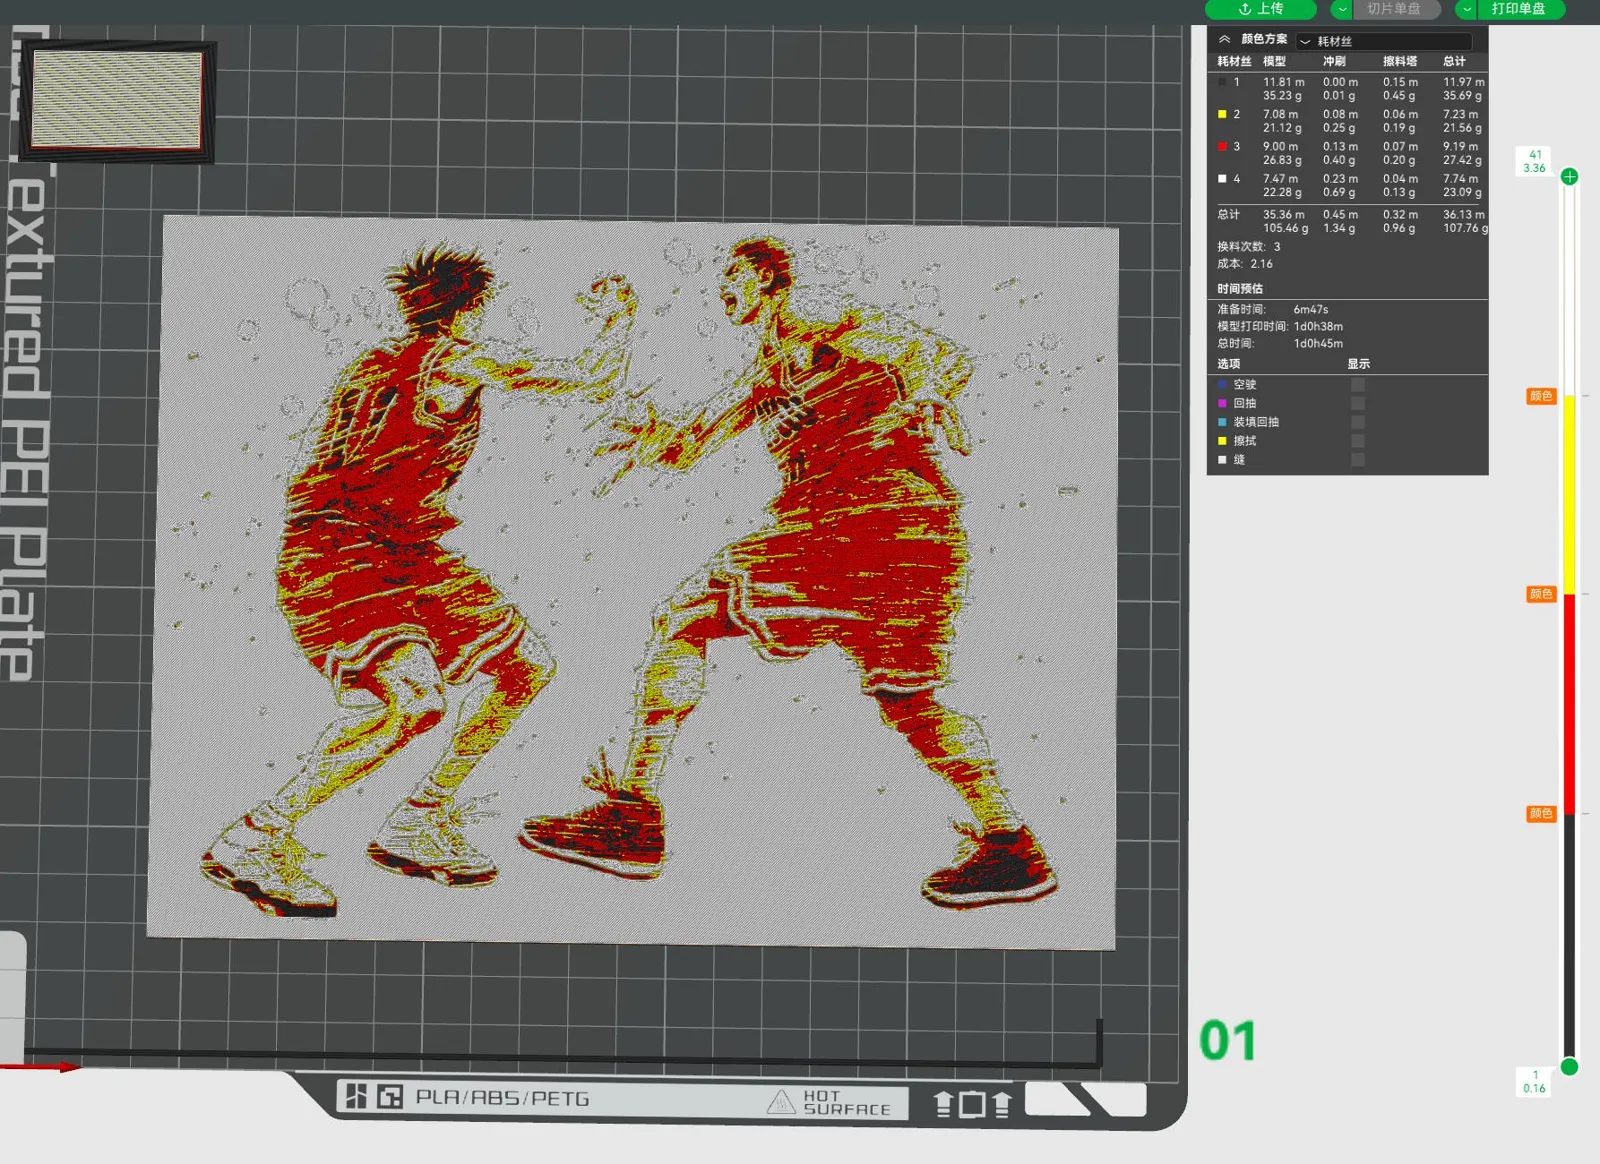
Task: Click the middle orange 颜色 color-change marker
Action: (x=1541, y=594)
